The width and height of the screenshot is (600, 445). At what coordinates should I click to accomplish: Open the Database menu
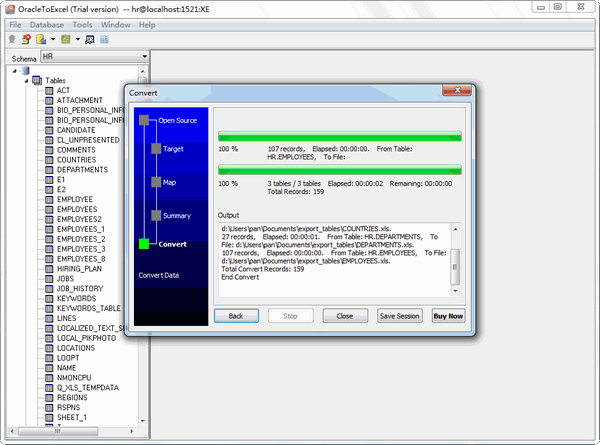44,24
